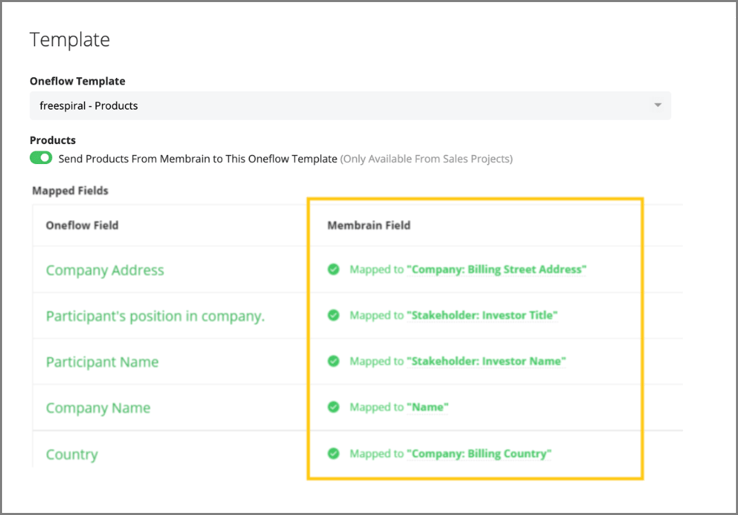738x515 pixels.
Task: Click the green checkmark beside Investor Title mapping
Action: tap(333, 315)
